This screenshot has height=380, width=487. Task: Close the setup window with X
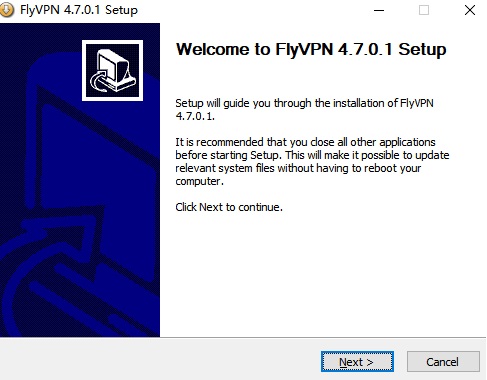point(470,10)
